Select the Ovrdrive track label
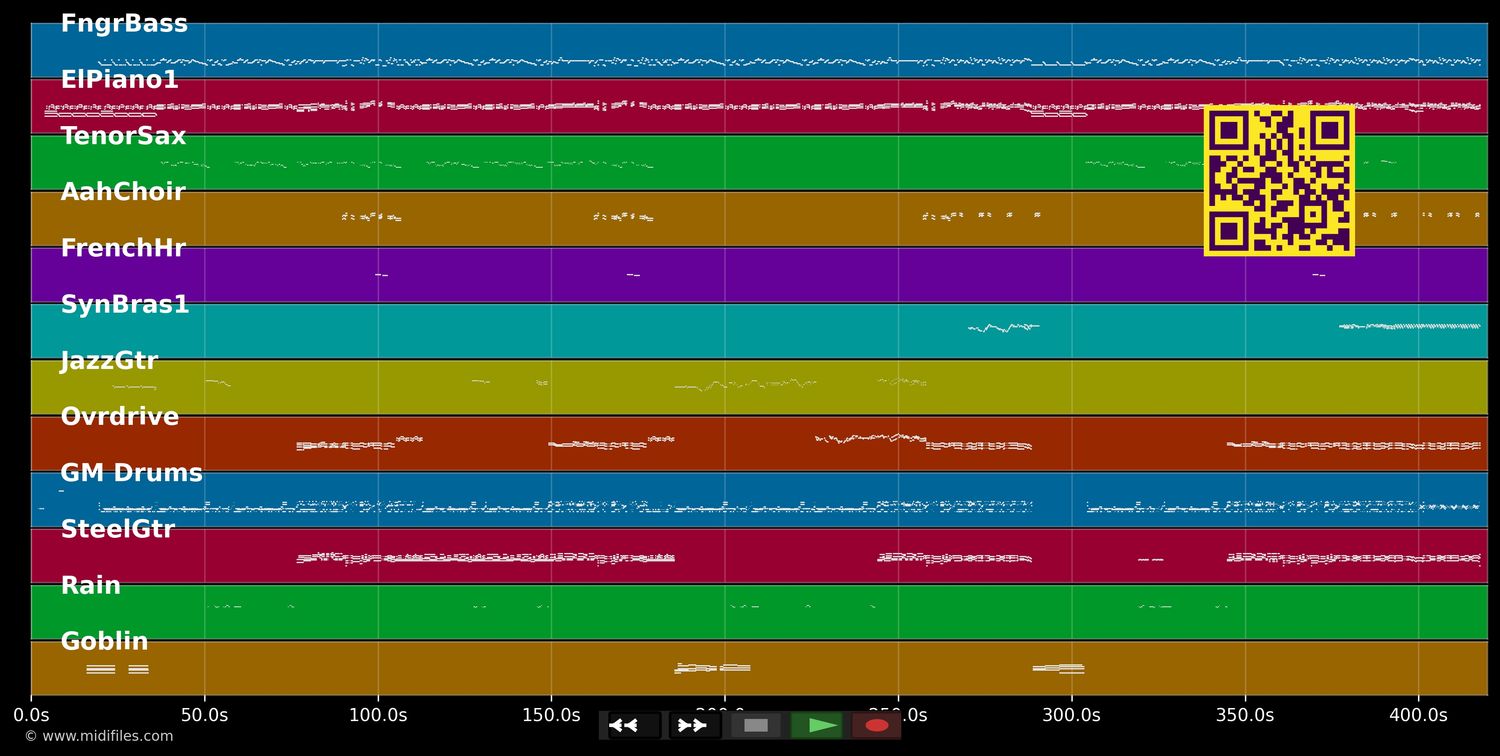 tap(120, 417)
